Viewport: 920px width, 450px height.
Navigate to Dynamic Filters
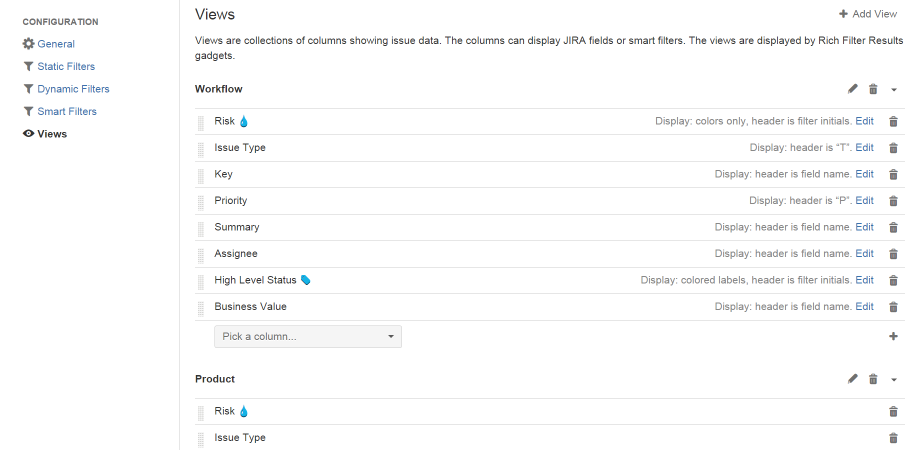pos(73,89)
